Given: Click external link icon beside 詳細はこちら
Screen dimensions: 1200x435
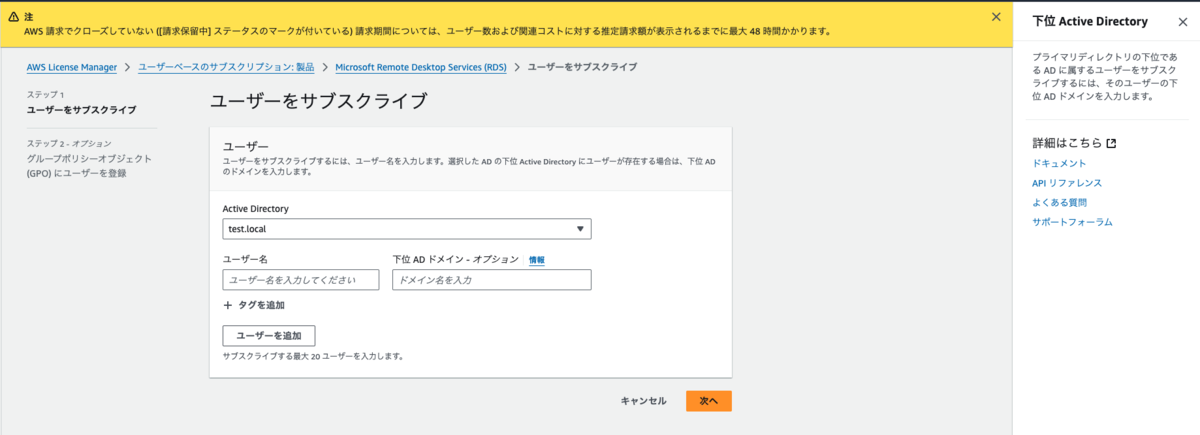Looking at the screenshot, I should tap(1111, 143).
